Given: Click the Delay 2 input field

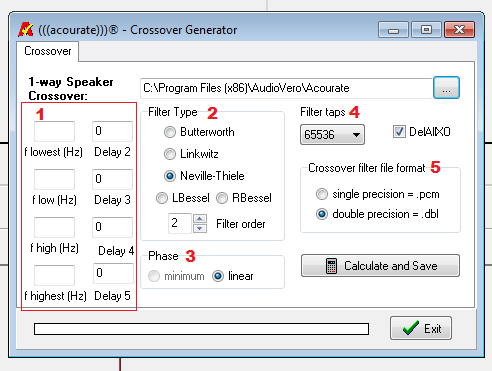Looking at the screenshot, I should click(112, 131).
